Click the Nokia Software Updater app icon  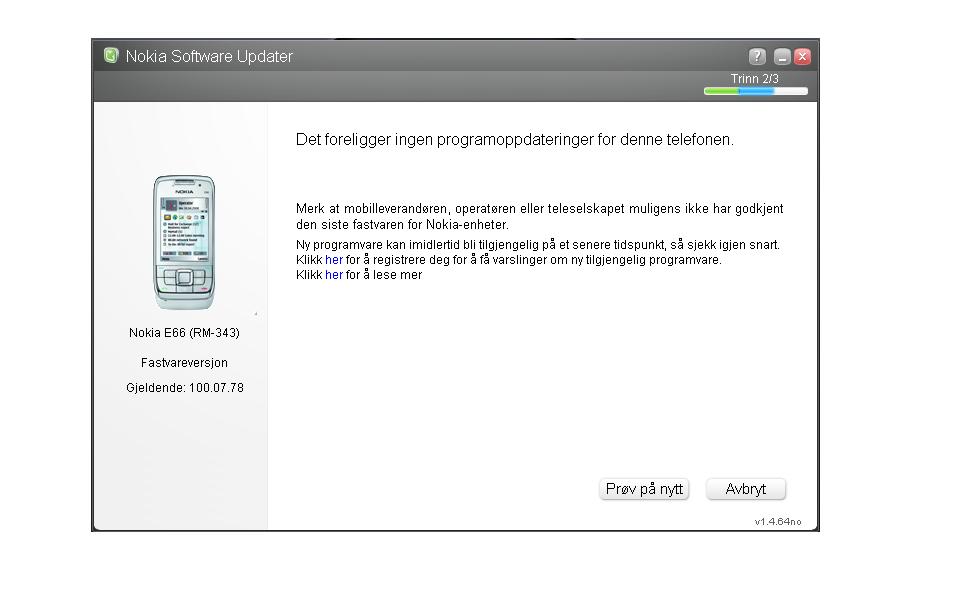tap(111, 56)
